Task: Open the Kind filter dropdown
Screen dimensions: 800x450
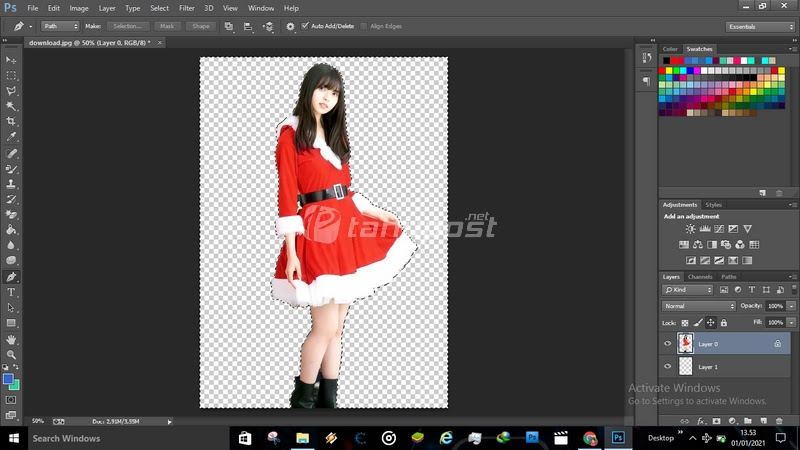Action: (x=687, y=290)
